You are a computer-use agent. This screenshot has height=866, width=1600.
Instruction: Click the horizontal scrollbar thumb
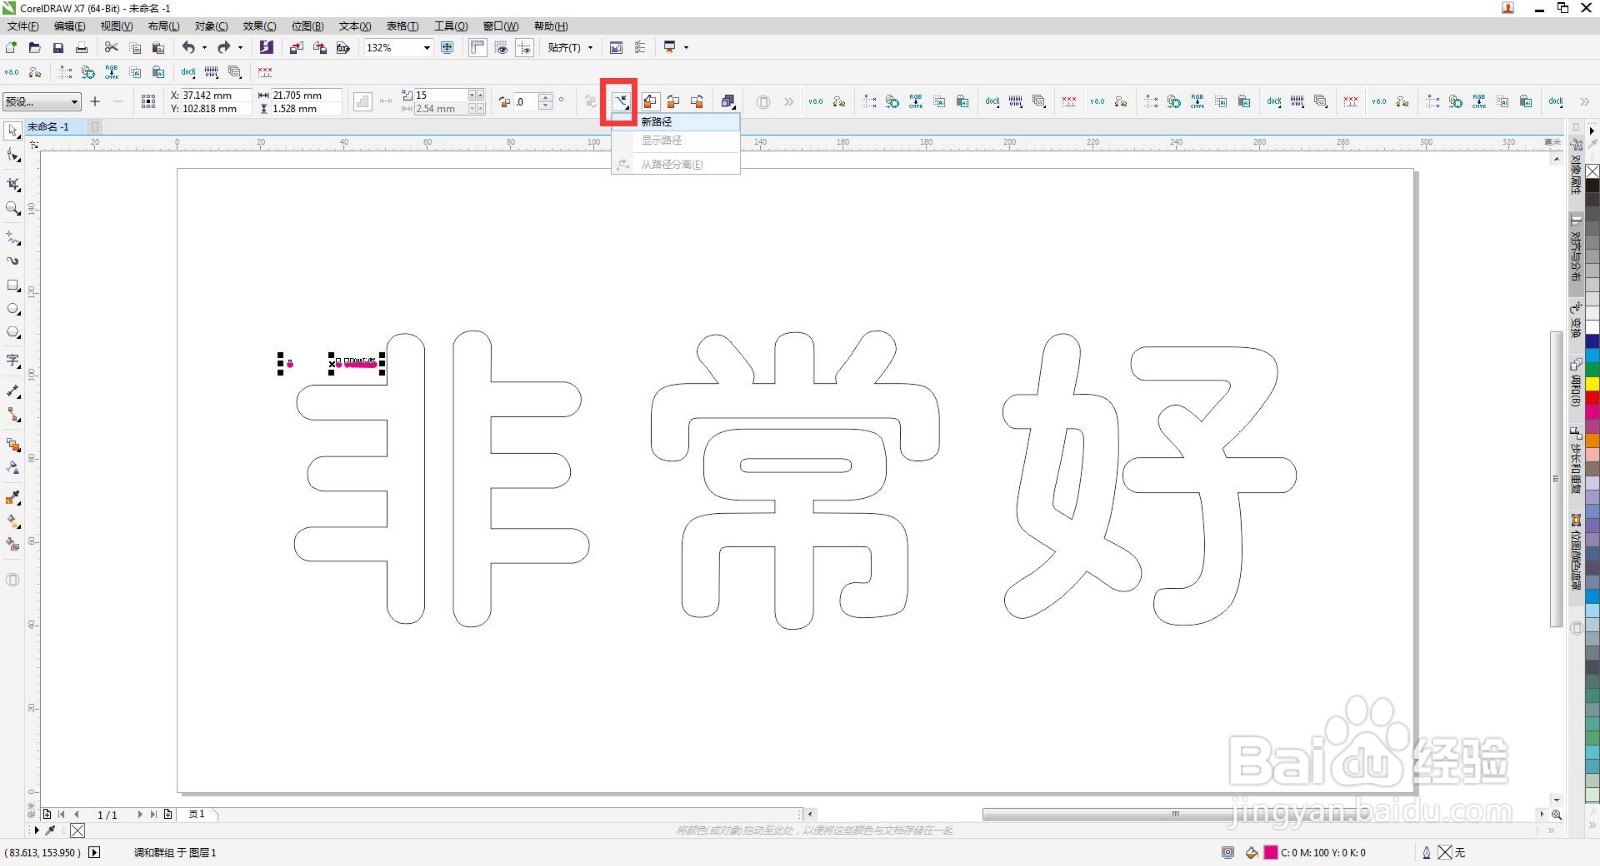pyautogui.click(x=1177, y=814)
